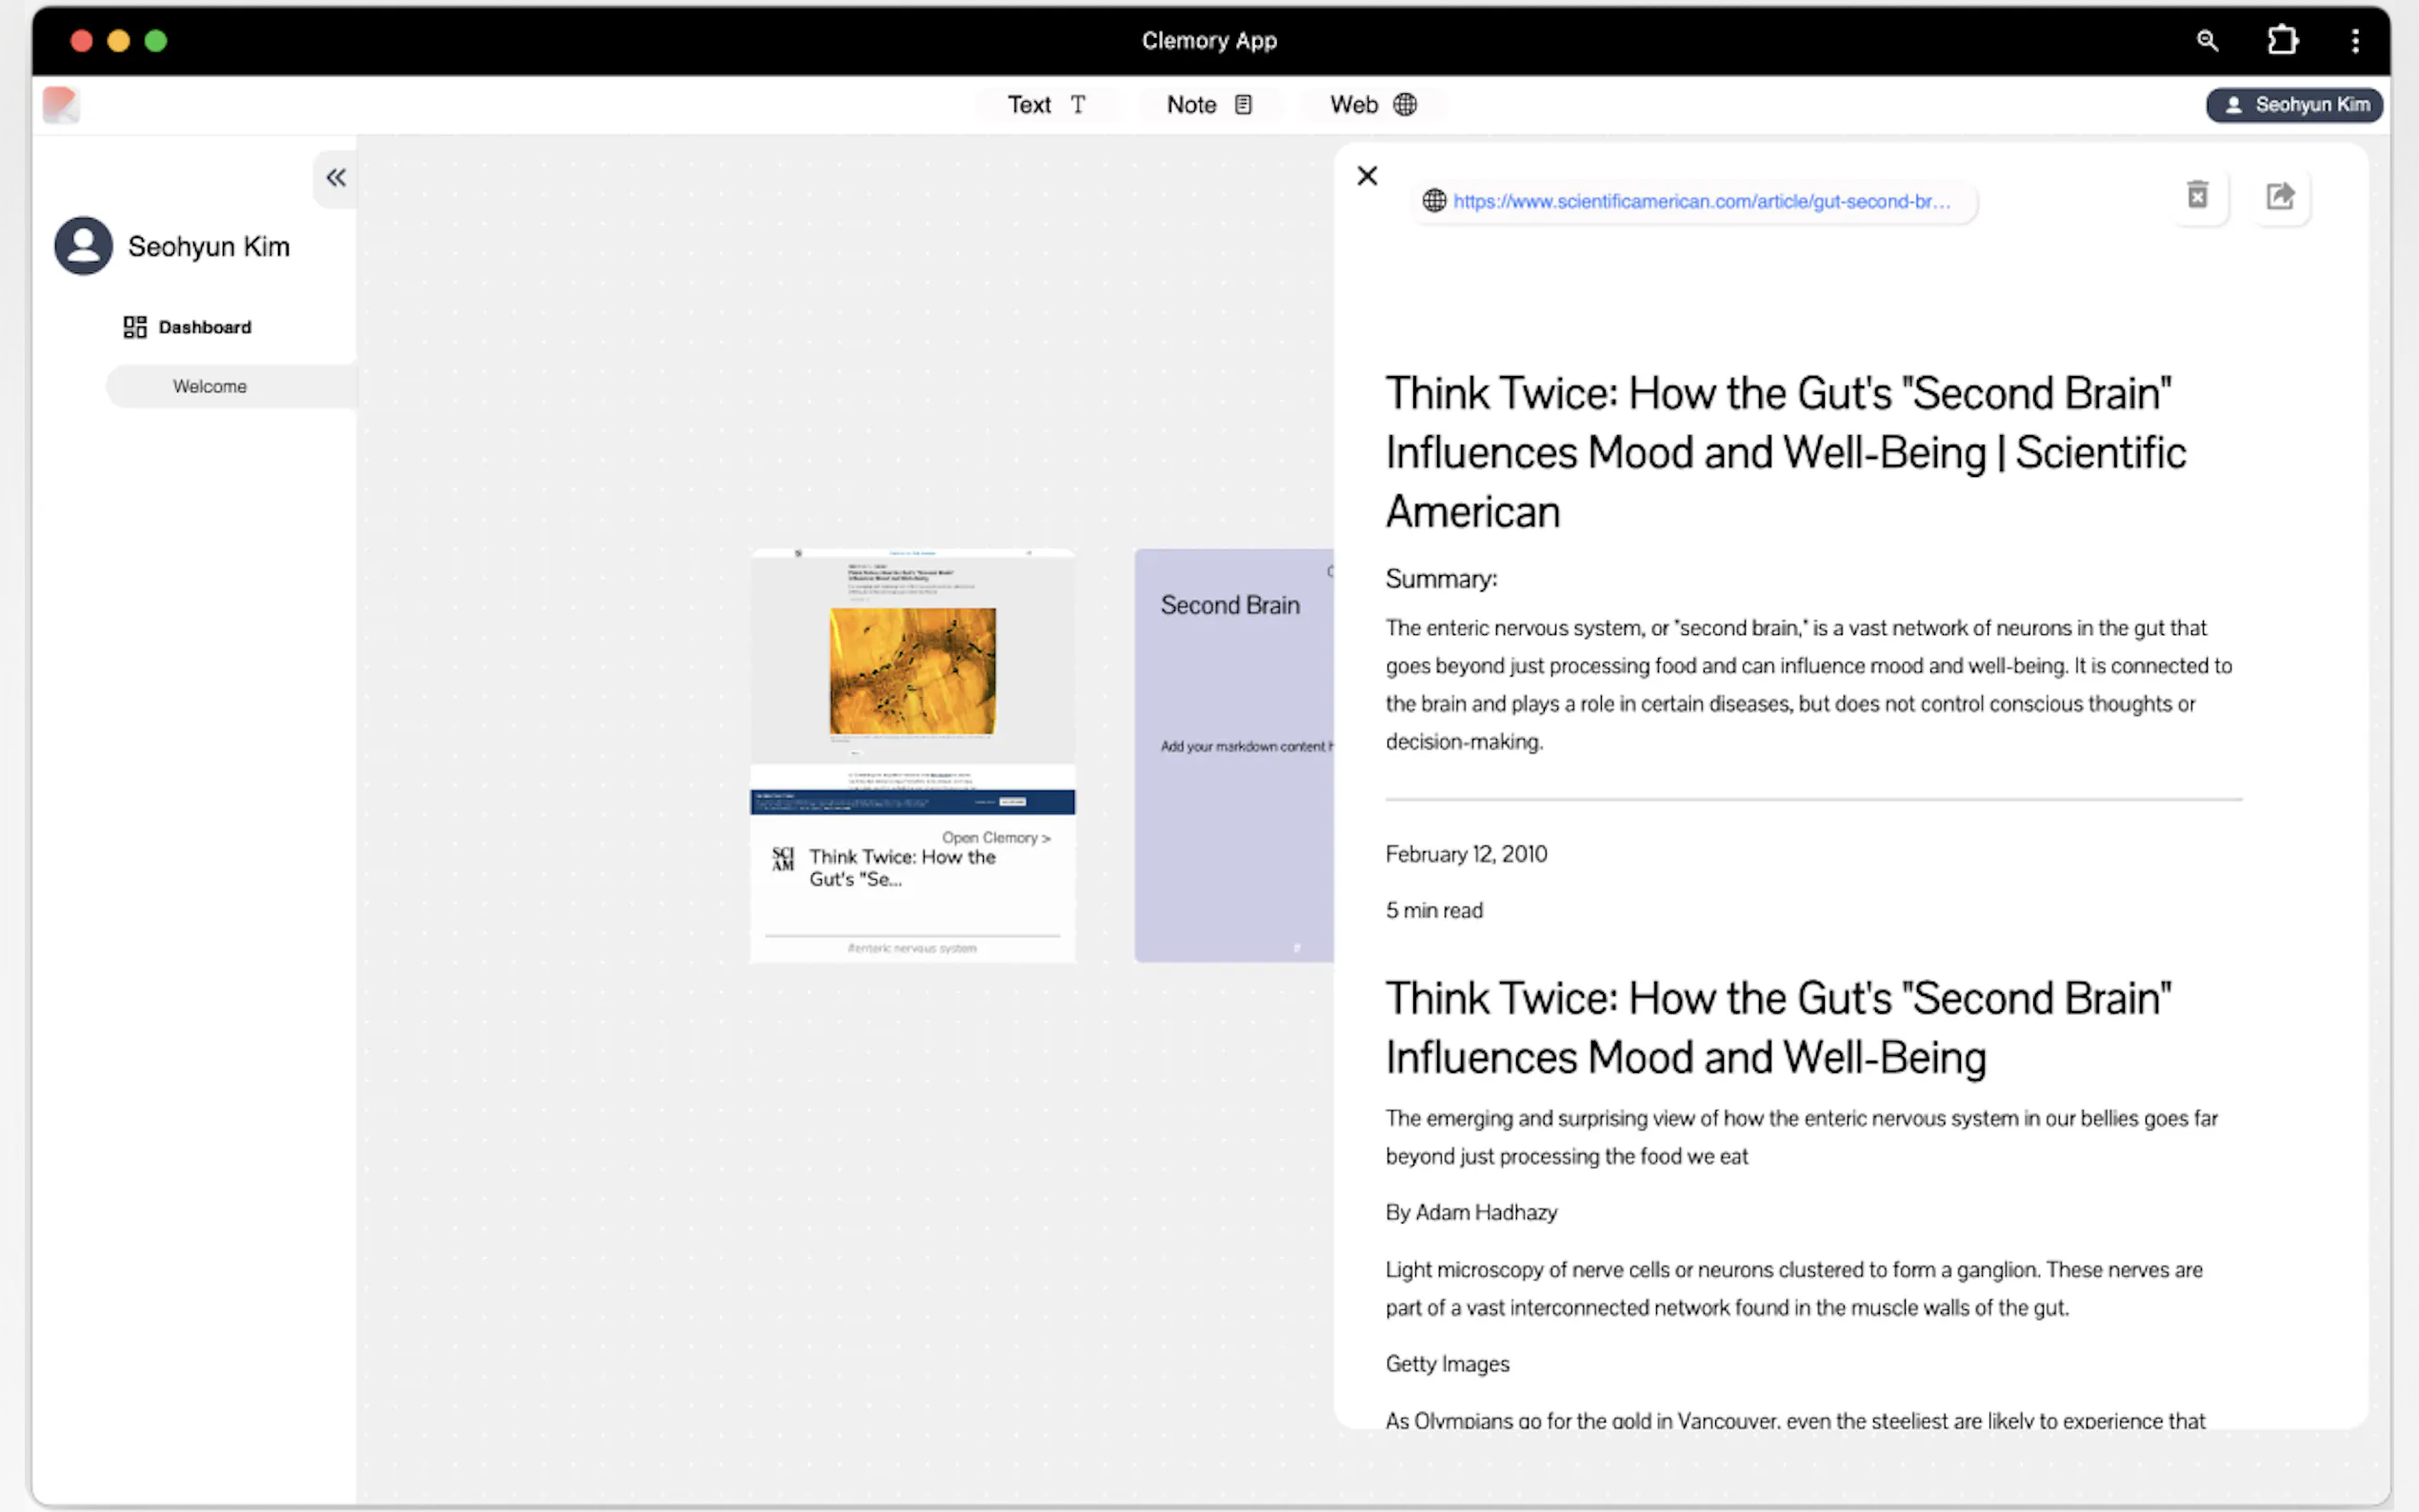The height and width of the screenshot is (1512, 2419).
Task: Click the summary paragraph about the enteric nervous system
Action: (x=1808, y=685)
